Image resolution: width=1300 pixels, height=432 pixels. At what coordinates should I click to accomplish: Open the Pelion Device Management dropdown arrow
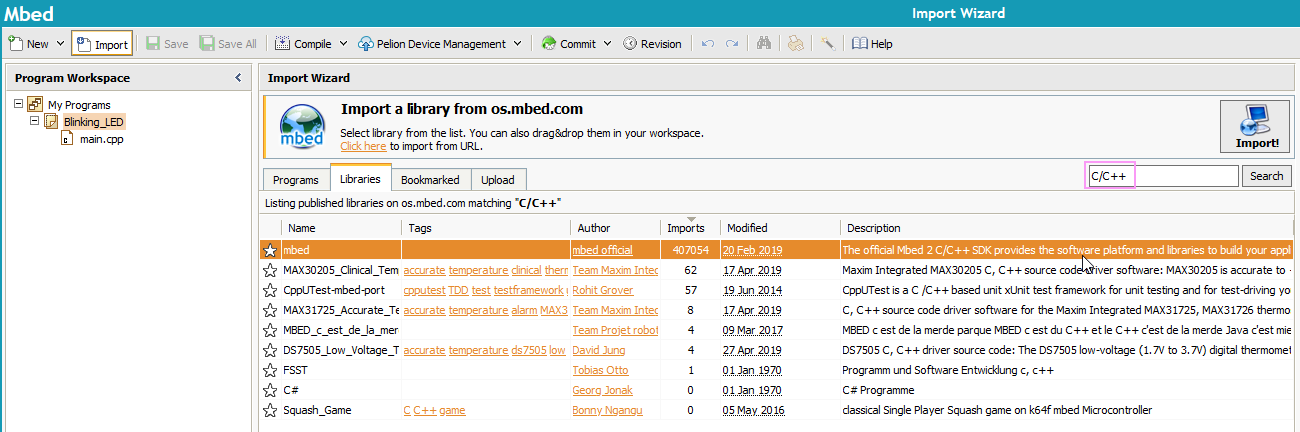point(517,44)
